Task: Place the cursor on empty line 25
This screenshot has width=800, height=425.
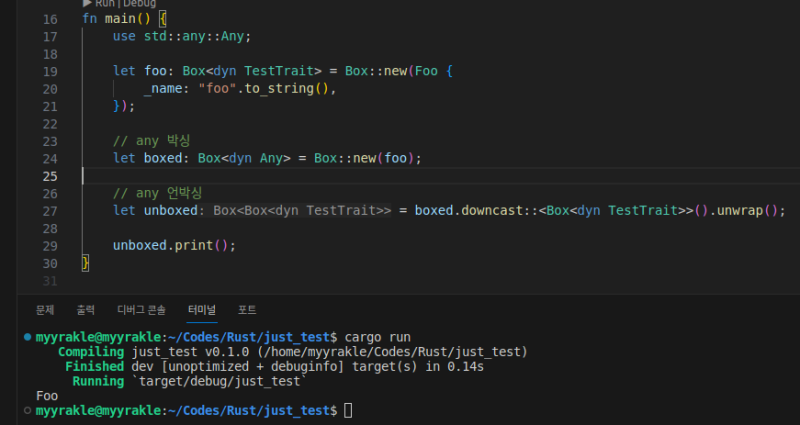Action: pos(300,176)
